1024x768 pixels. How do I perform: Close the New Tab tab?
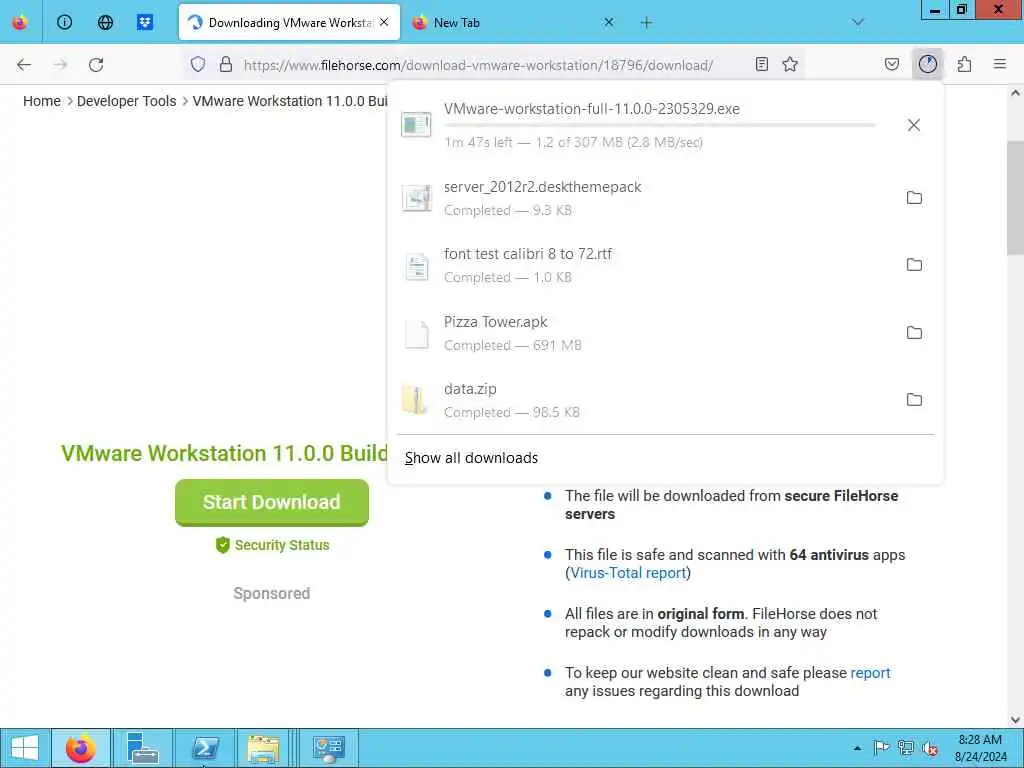(609, 22)
